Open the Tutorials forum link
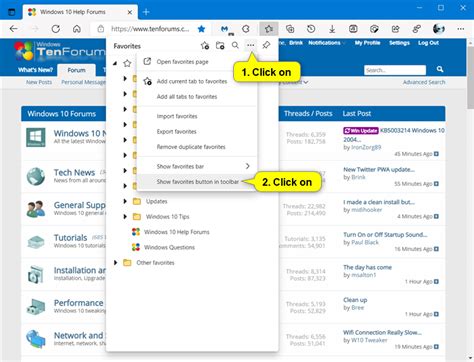 point(70,238)
